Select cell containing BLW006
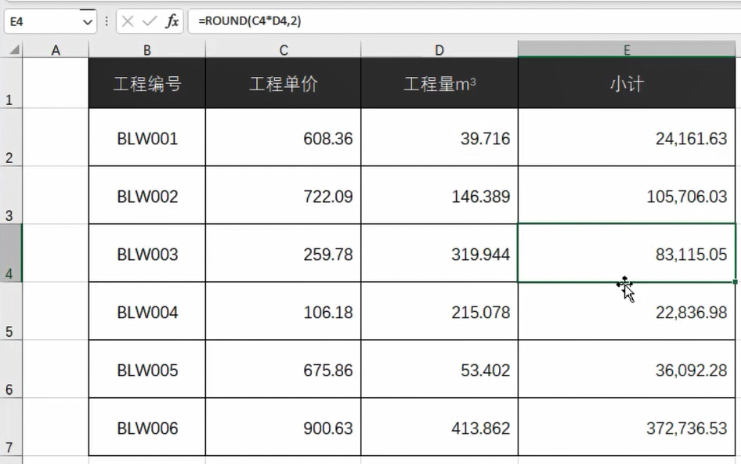 coord(147,427)
